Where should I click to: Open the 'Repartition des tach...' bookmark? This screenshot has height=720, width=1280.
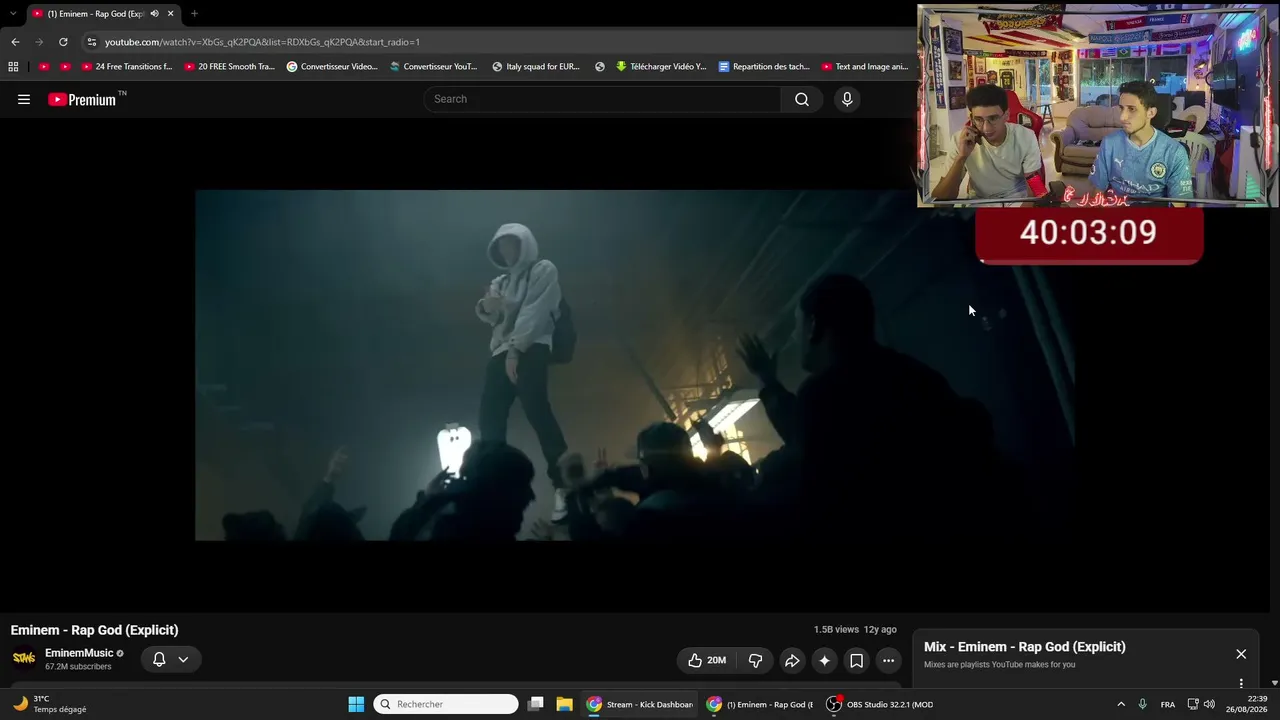pos(764,67)
